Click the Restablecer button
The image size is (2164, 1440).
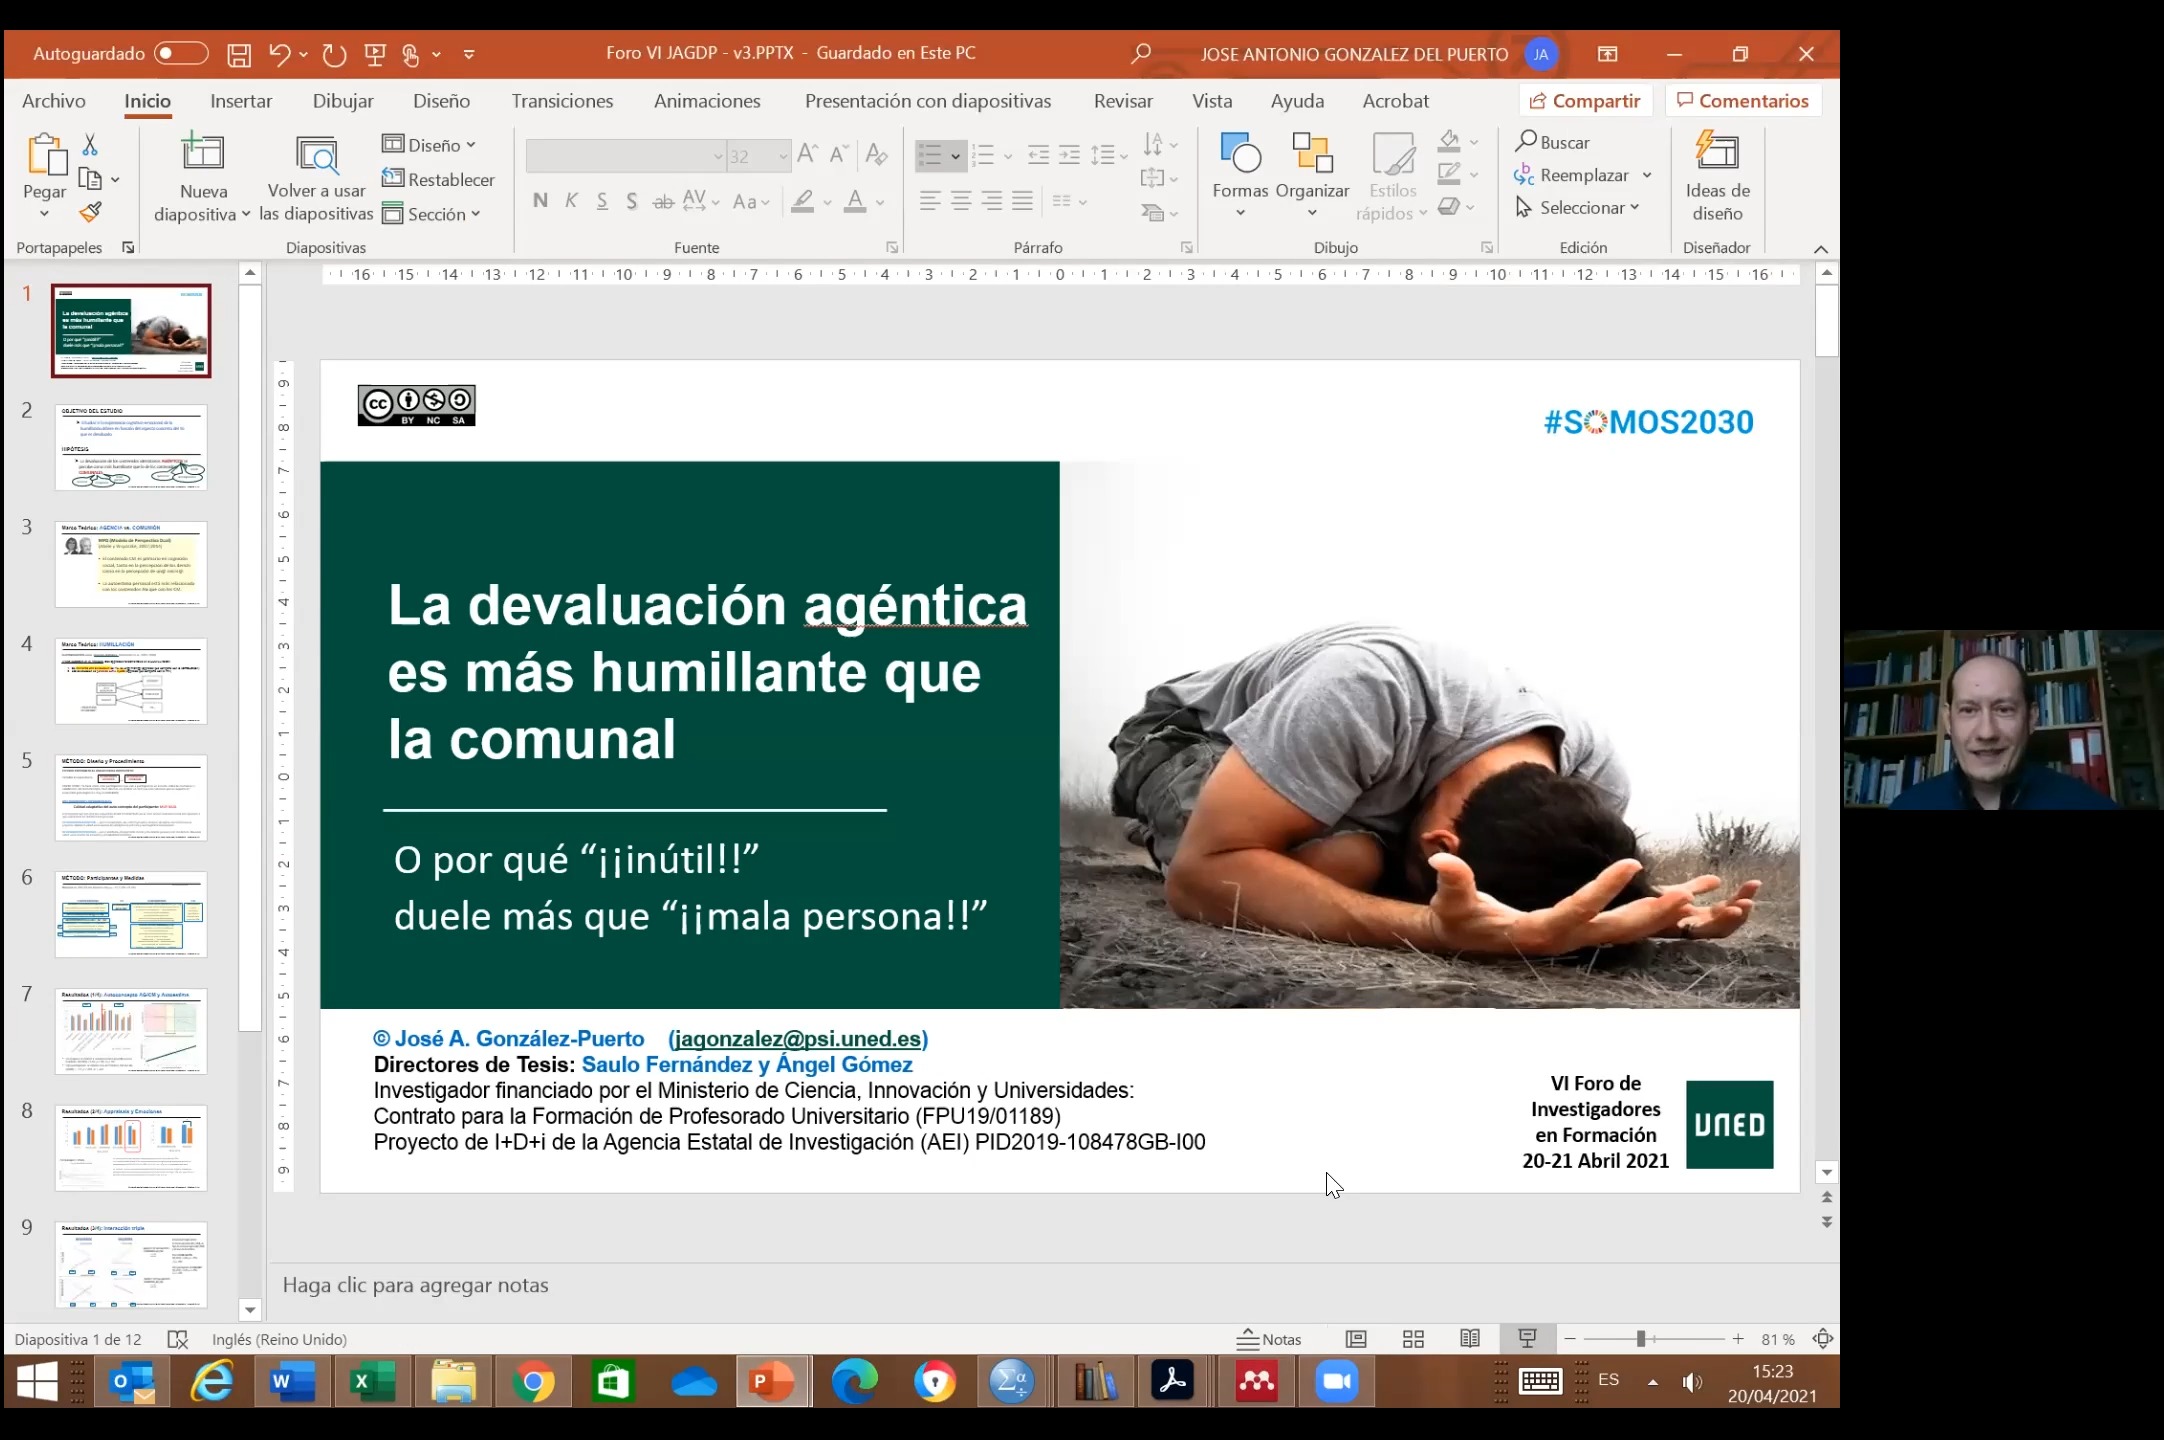(x=438, y=180)
